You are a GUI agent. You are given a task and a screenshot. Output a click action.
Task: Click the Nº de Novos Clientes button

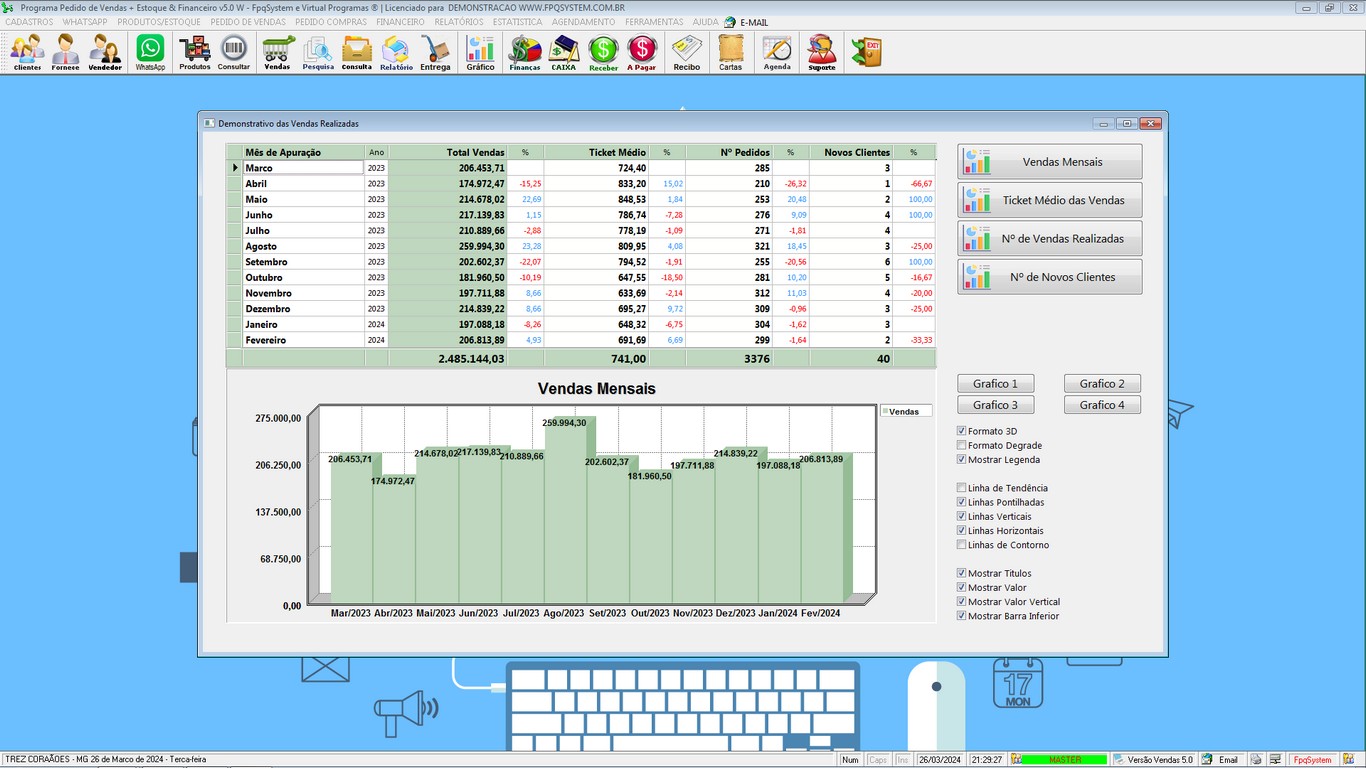pos(1049,277)
